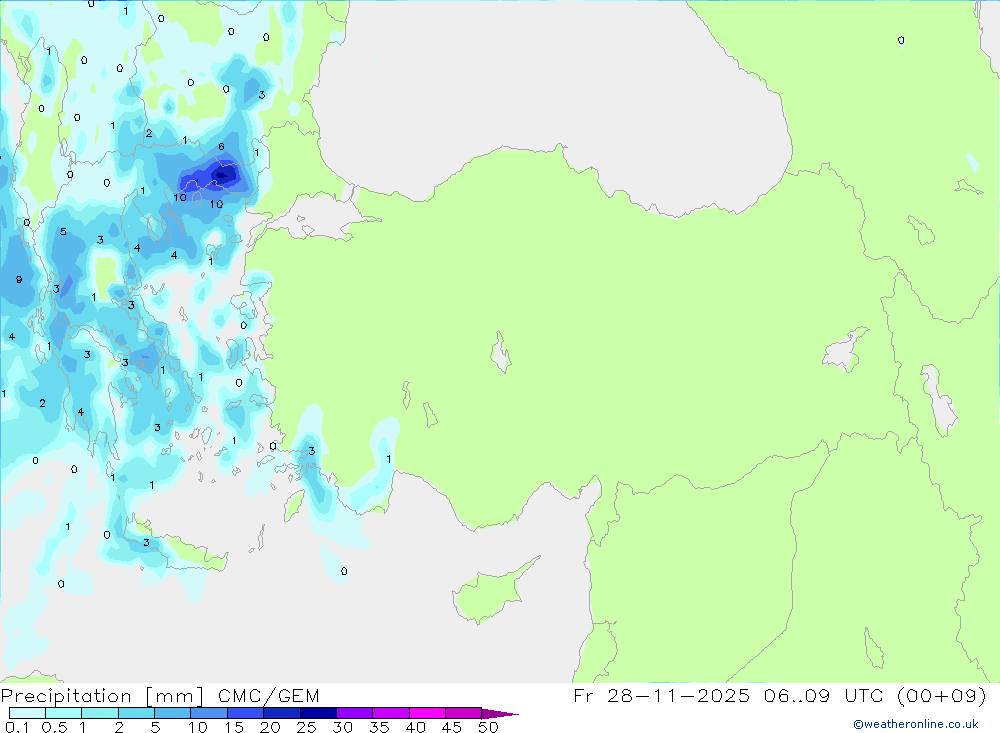Image resolution: width=1000 pixels, height=733 pixels.
Task: Select the 5–10 mm legend color swatch
Action: 173,713
